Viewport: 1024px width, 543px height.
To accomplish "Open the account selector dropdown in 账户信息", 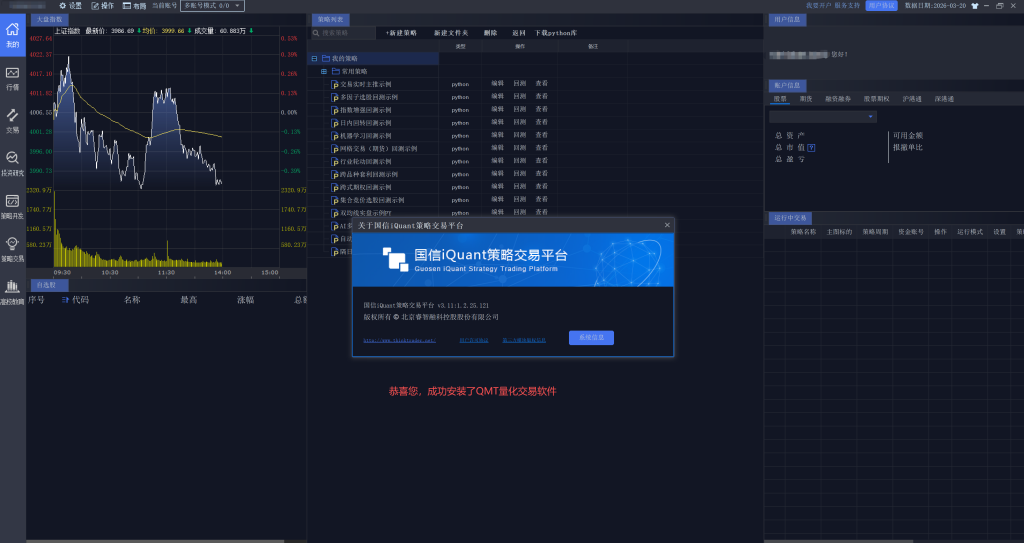I will [x=822, y=116].
